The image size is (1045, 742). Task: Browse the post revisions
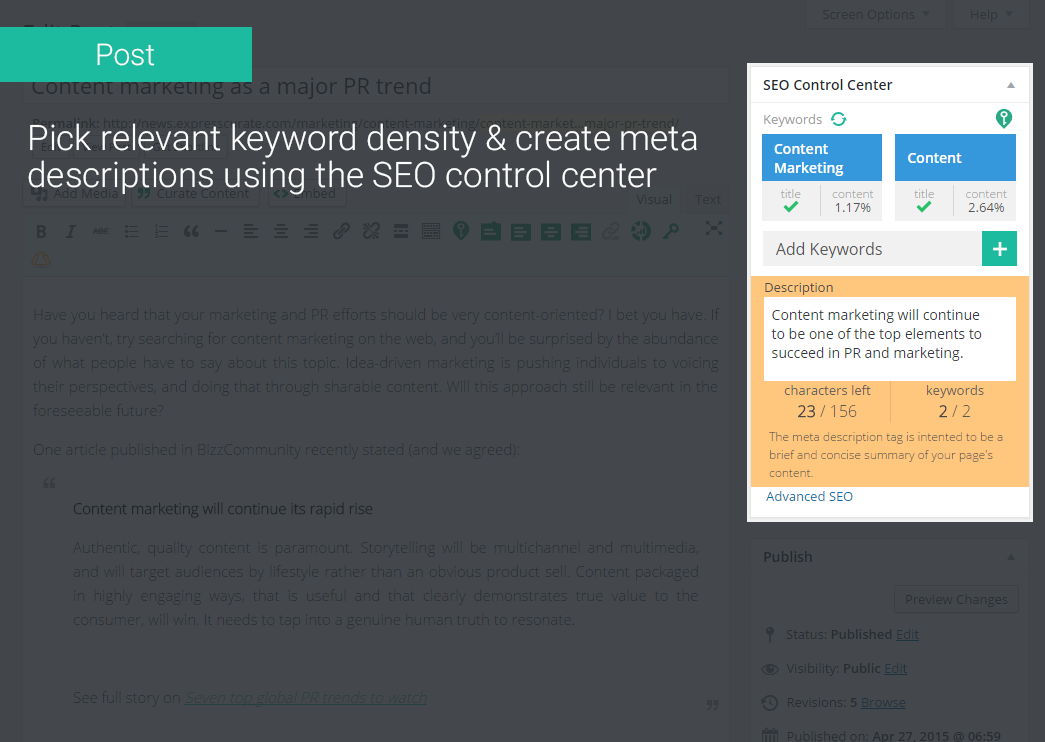click(883, 702)
